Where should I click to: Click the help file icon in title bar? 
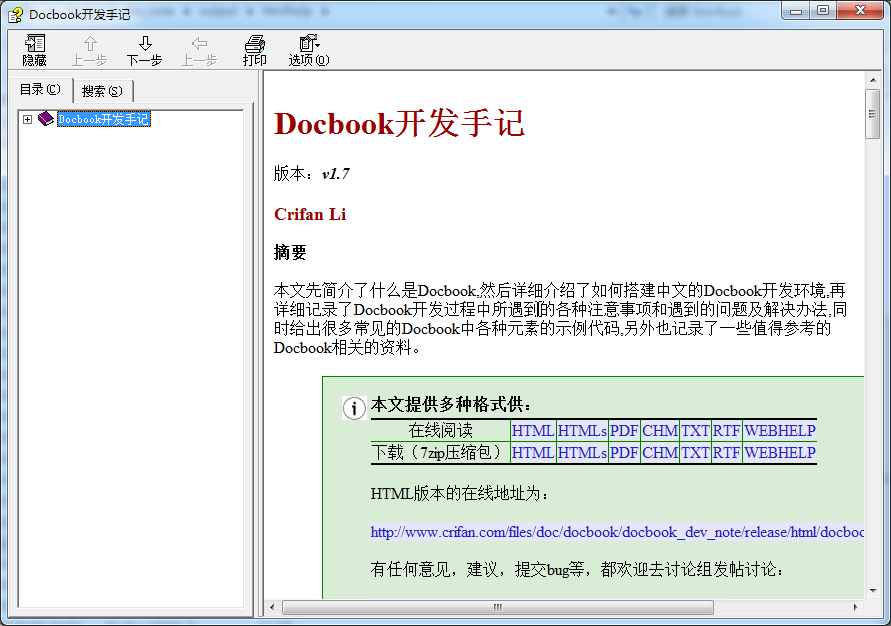click(x=15, y=14)
